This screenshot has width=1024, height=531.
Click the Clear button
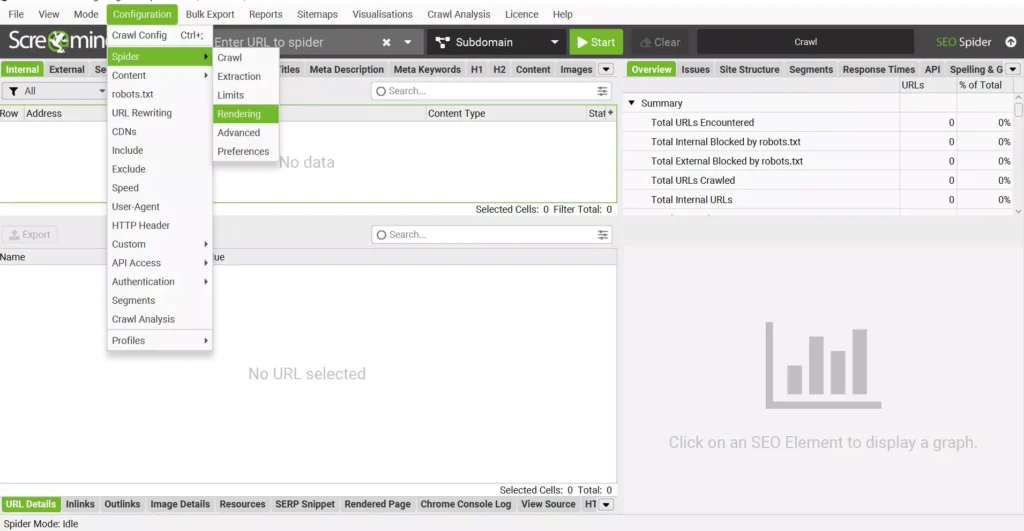pyautogui.click(x=660, y=42)
